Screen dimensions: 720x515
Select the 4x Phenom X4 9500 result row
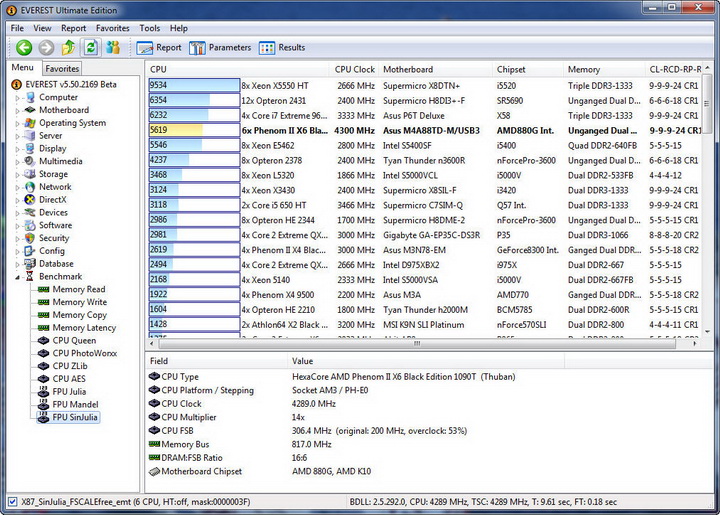(x=424, y=295)
